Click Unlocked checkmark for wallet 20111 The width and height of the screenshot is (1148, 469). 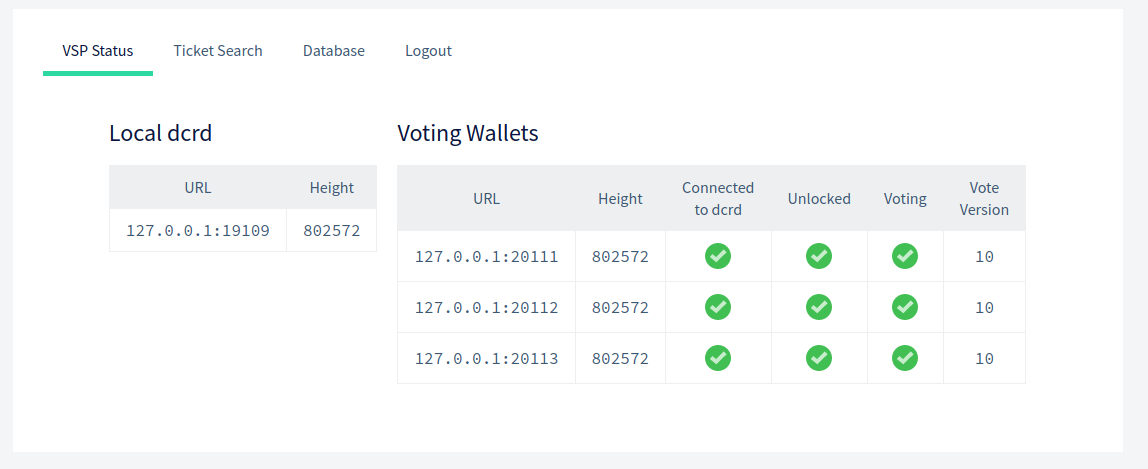point(819,256)
